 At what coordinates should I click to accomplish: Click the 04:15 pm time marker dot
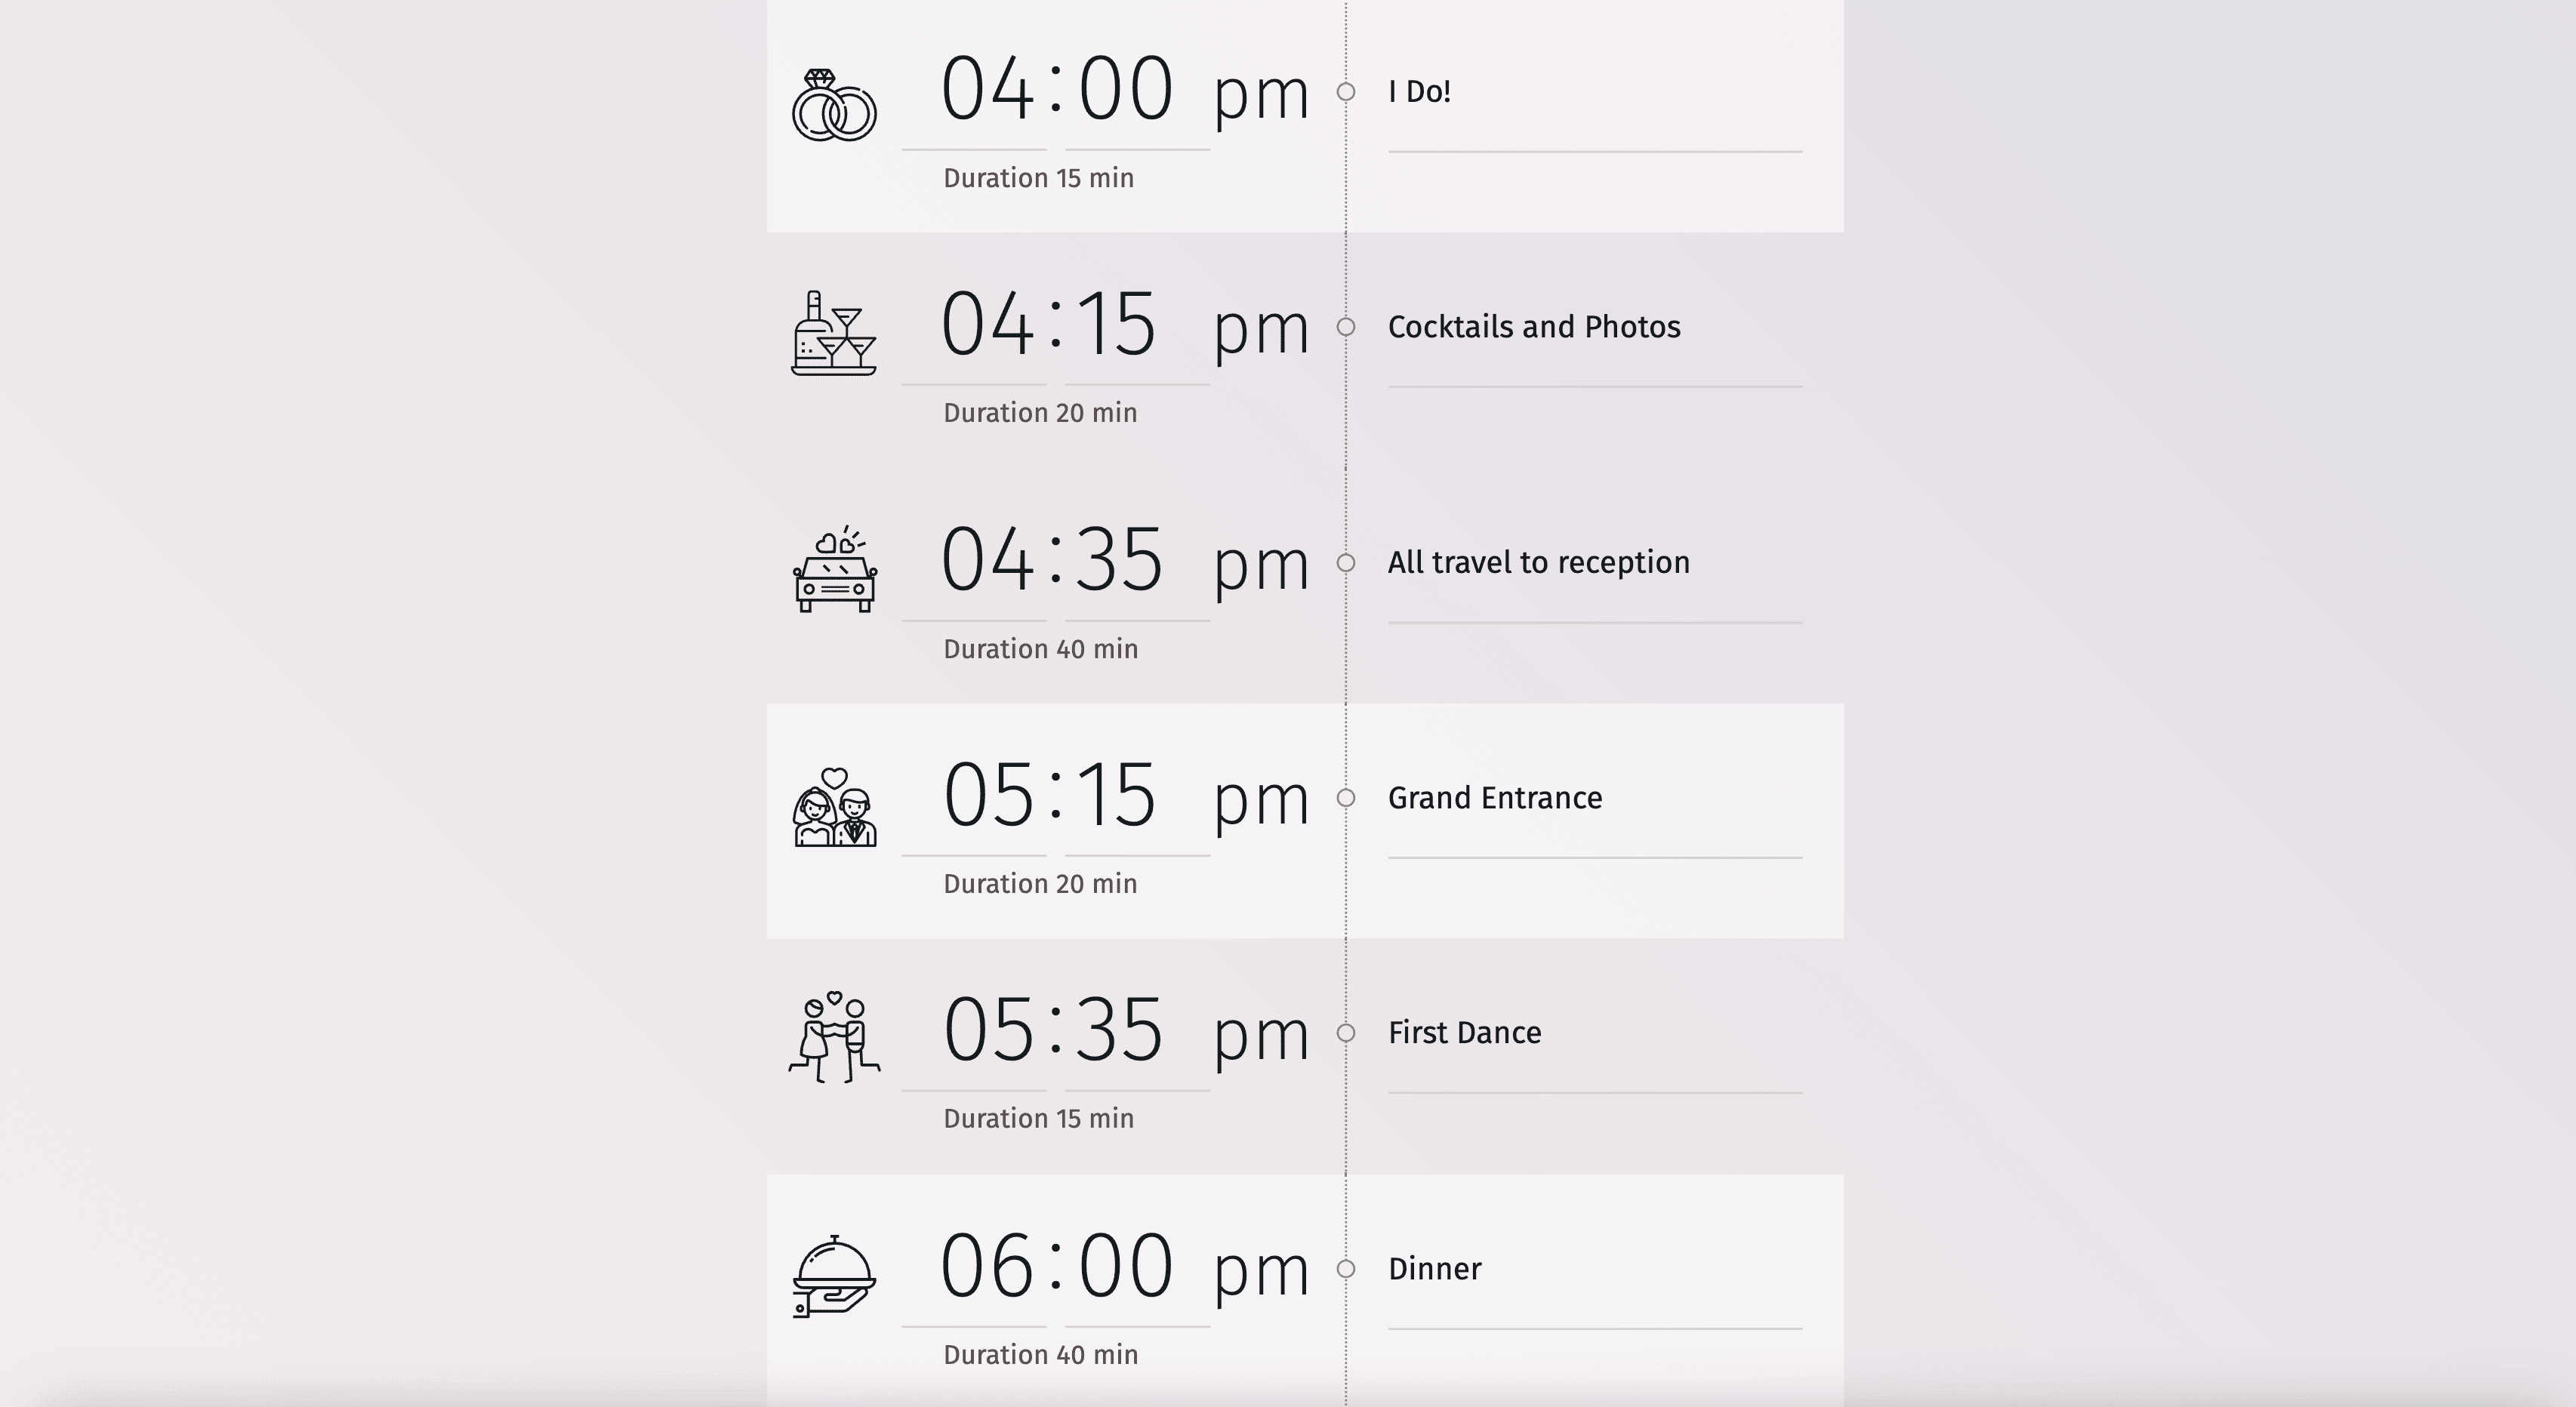coord(1346,328)
